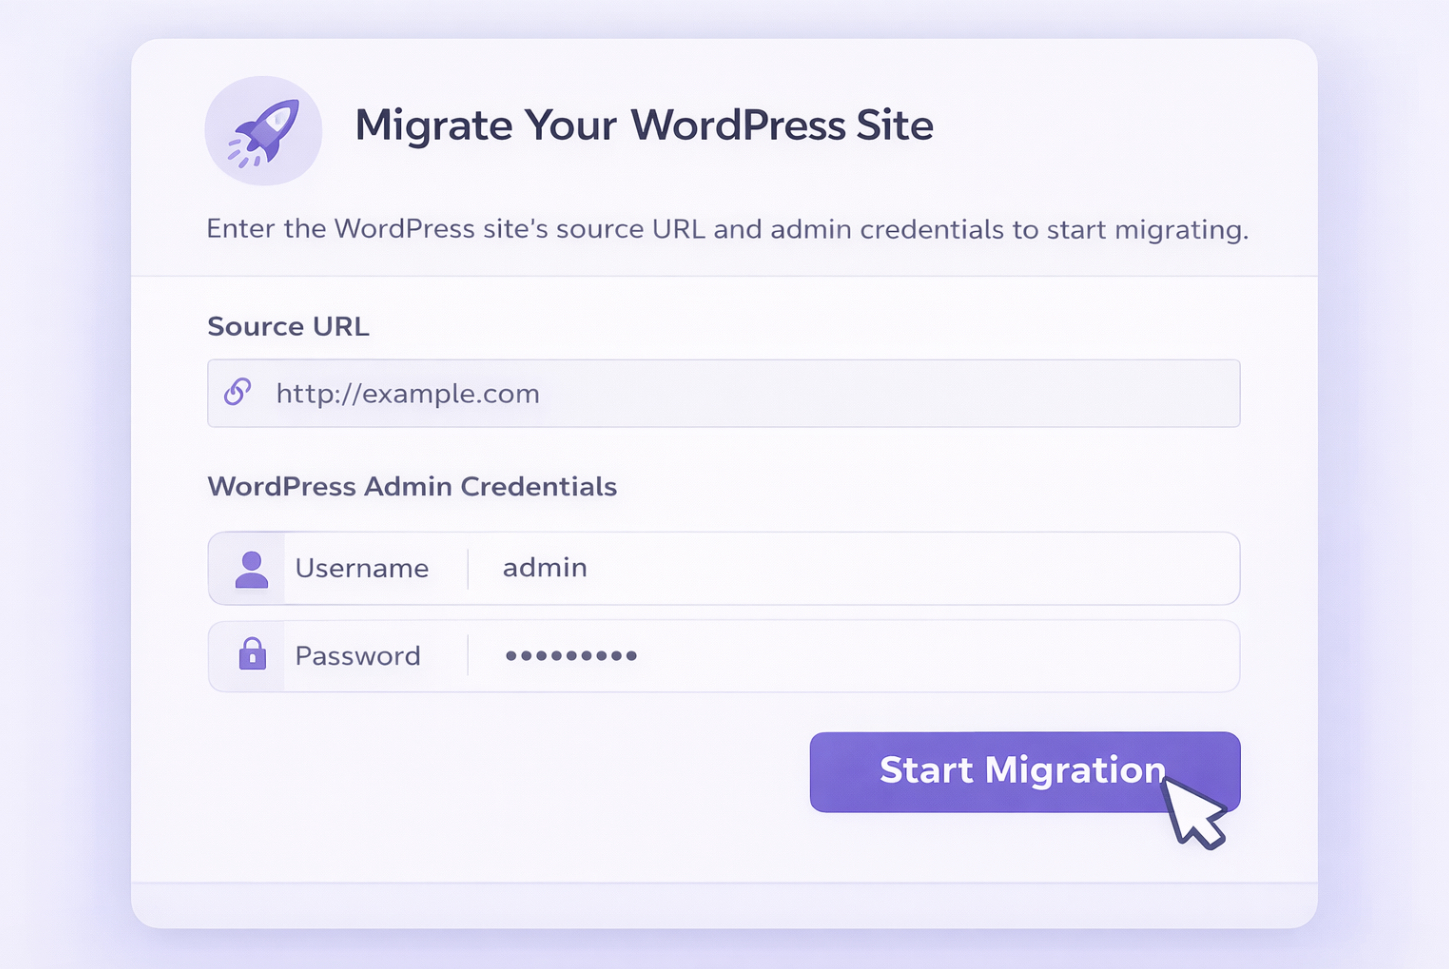Click the rocket migration icon
This screenshot has width=1449, height=969.
coord(263,128)
